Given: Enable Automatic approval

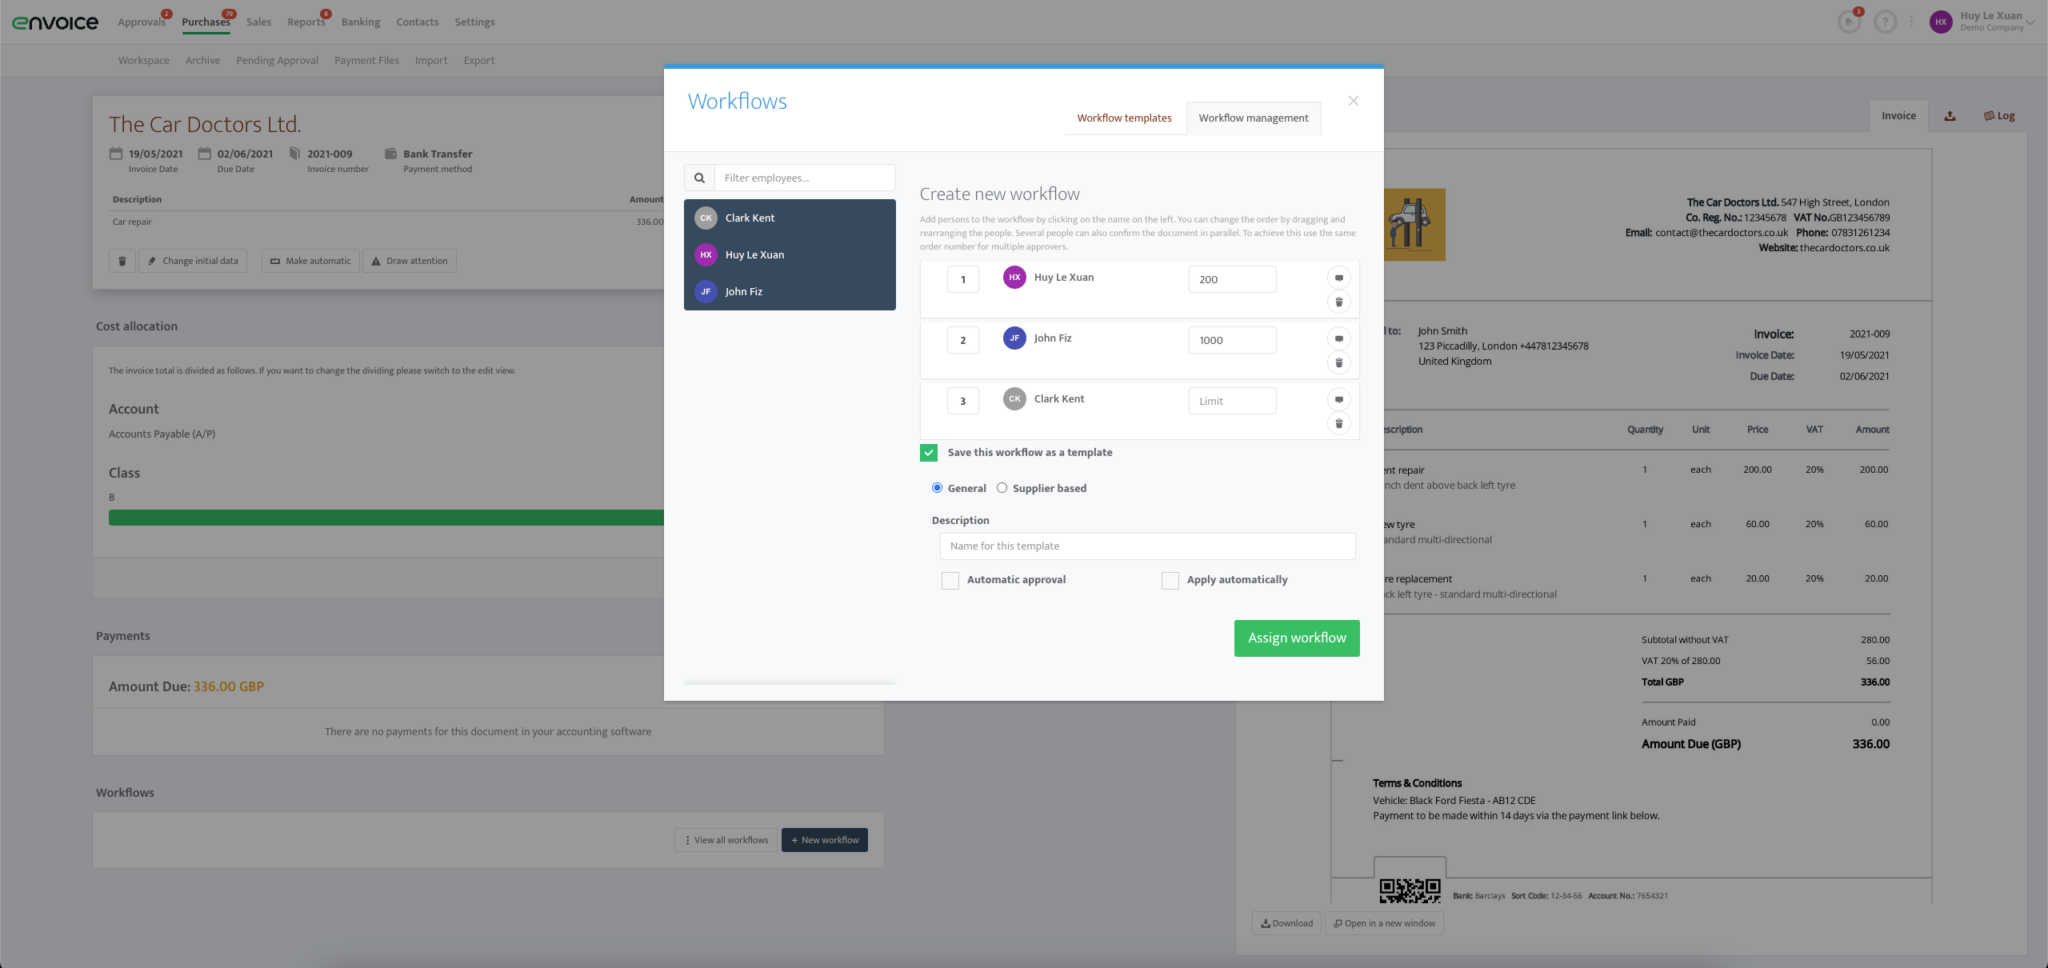Looking at the screenshot, I should 949,580.
